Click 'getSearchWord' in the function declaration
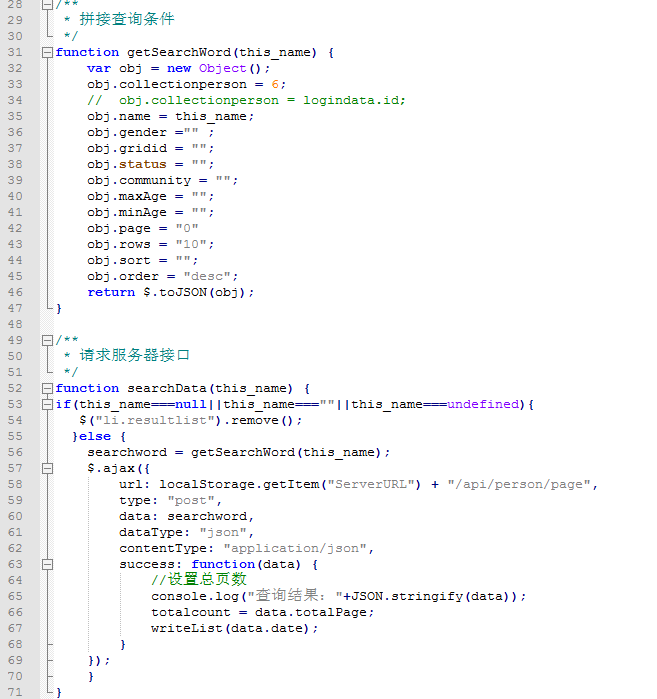This screenshot has height=699, width=657. 179,53
